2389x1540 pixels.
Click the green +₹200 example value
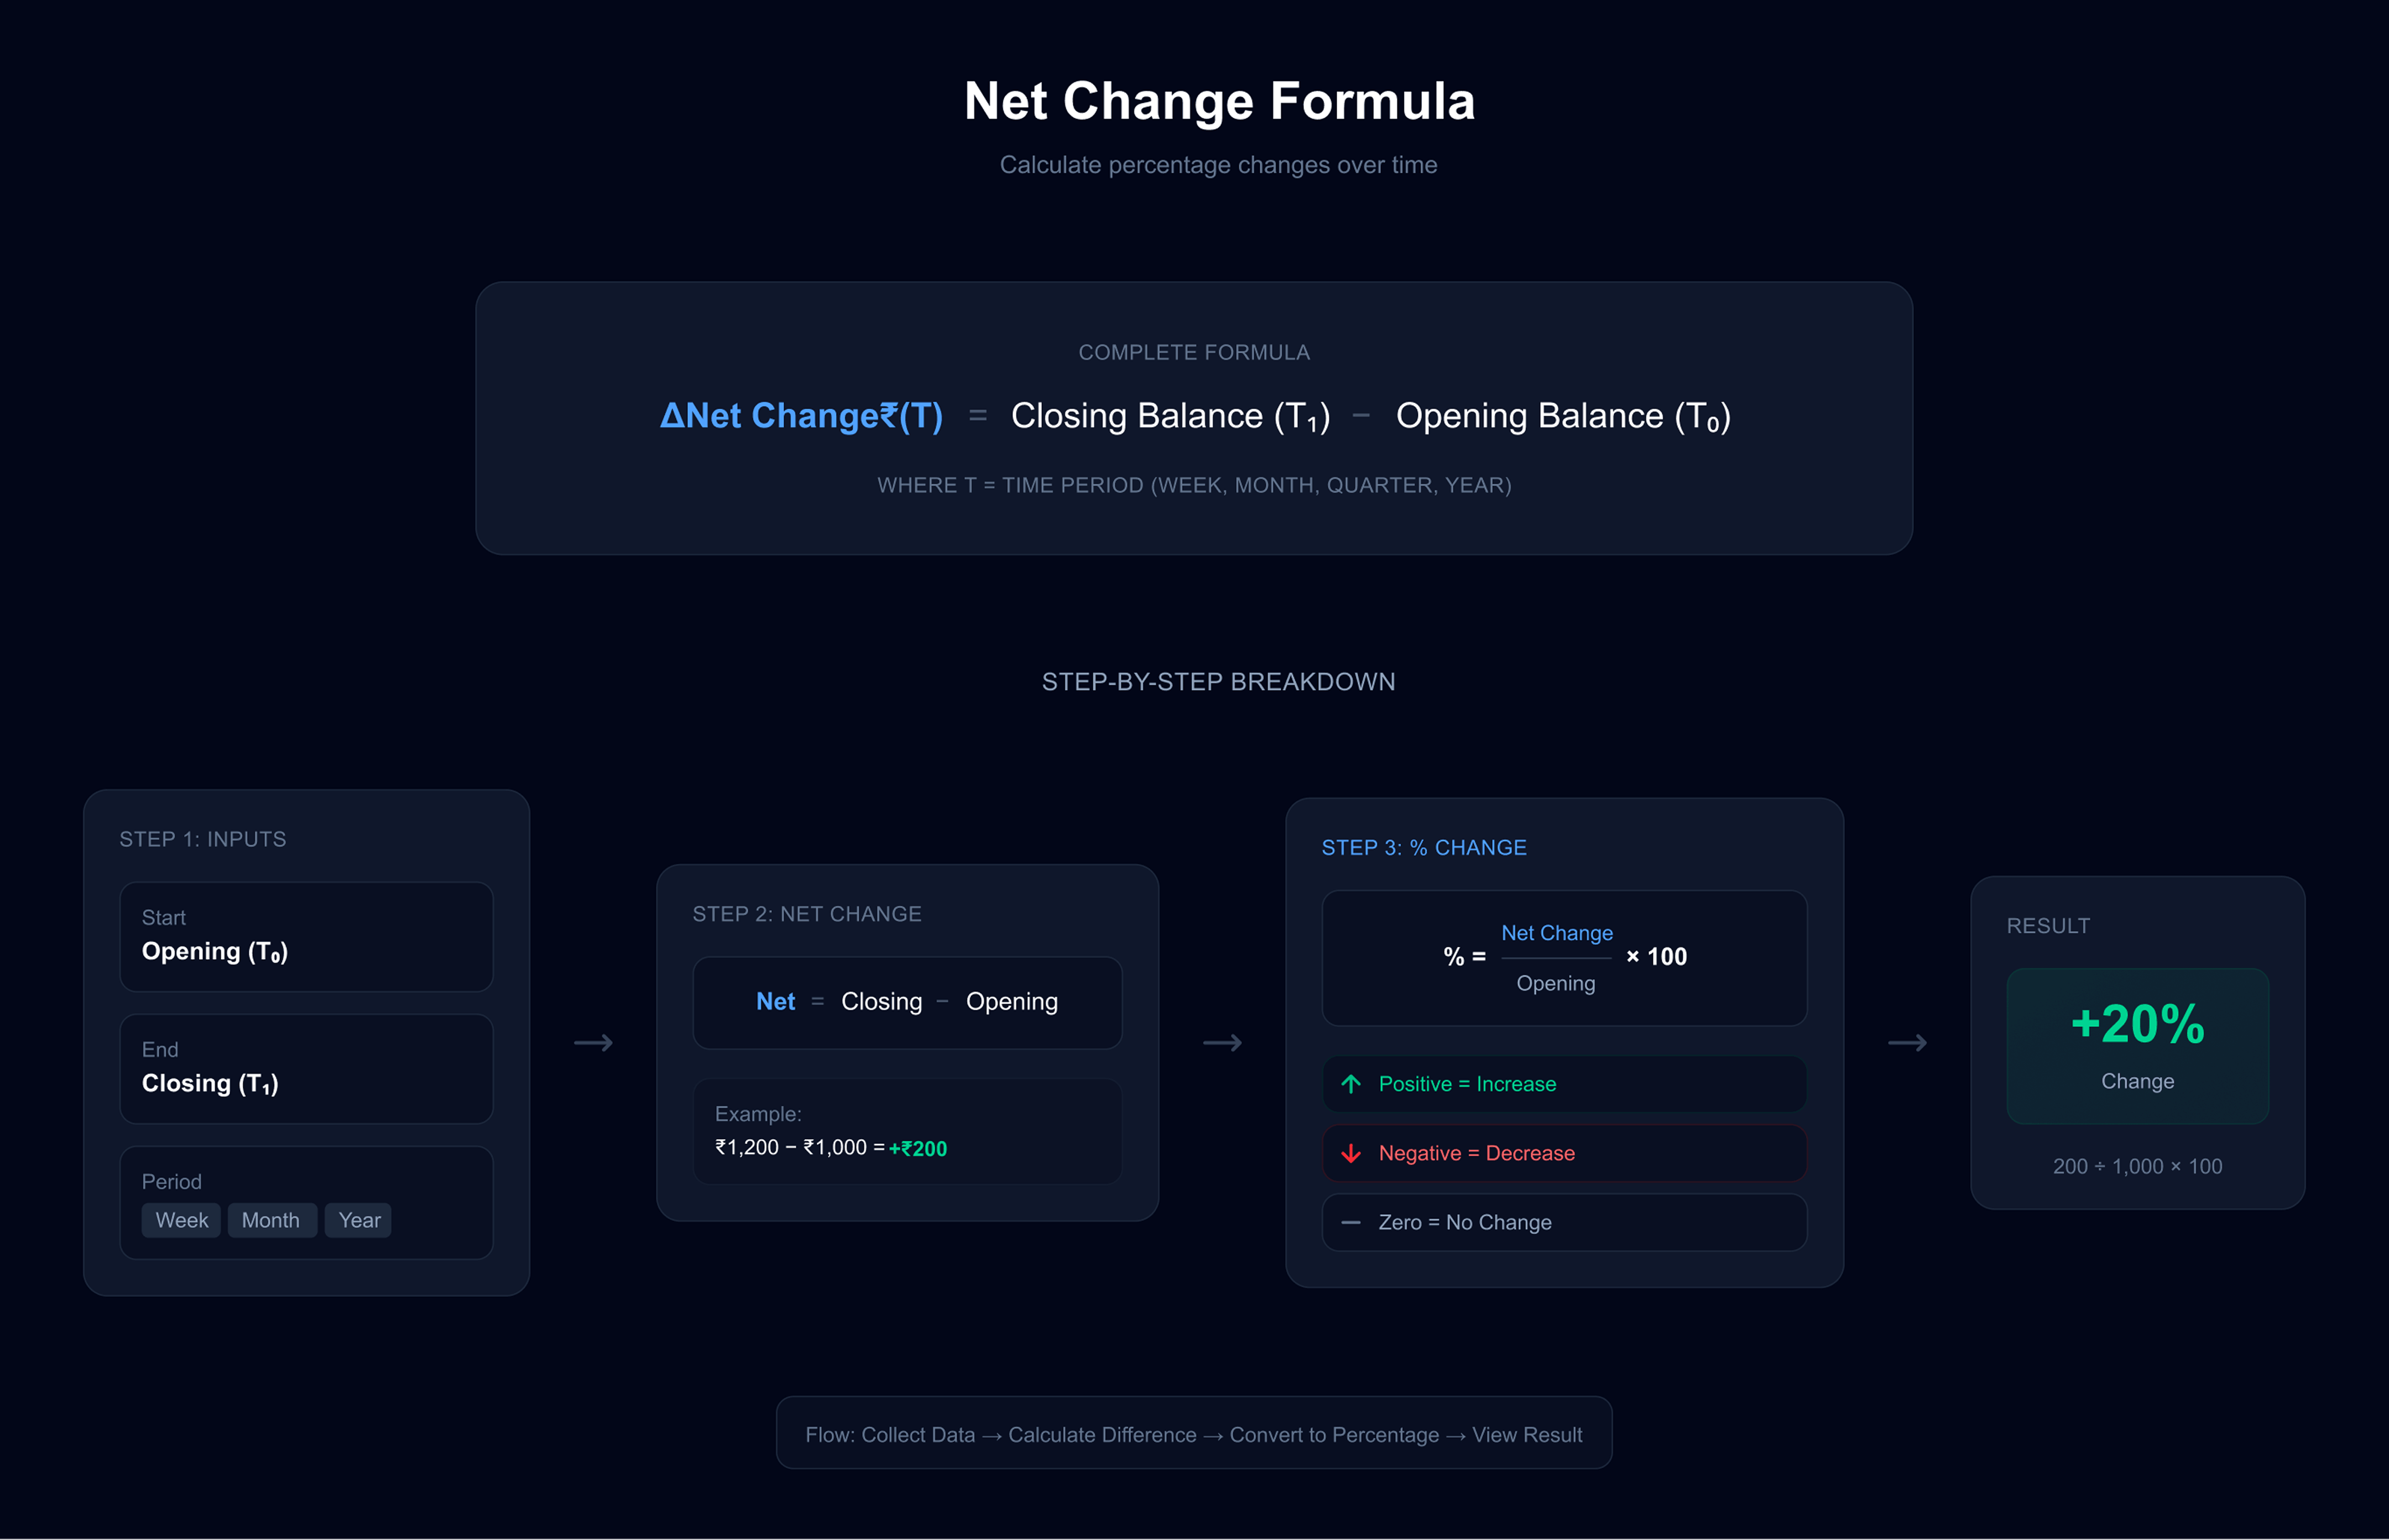pos(918,1148)
